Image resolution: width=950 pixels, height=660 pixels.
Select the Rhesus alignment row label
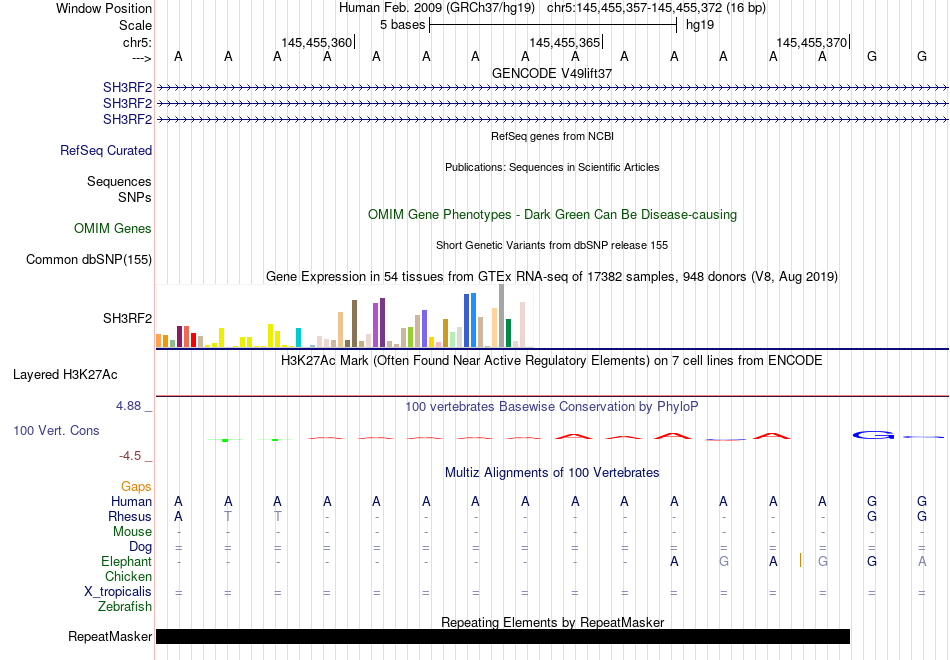(130, 516)
